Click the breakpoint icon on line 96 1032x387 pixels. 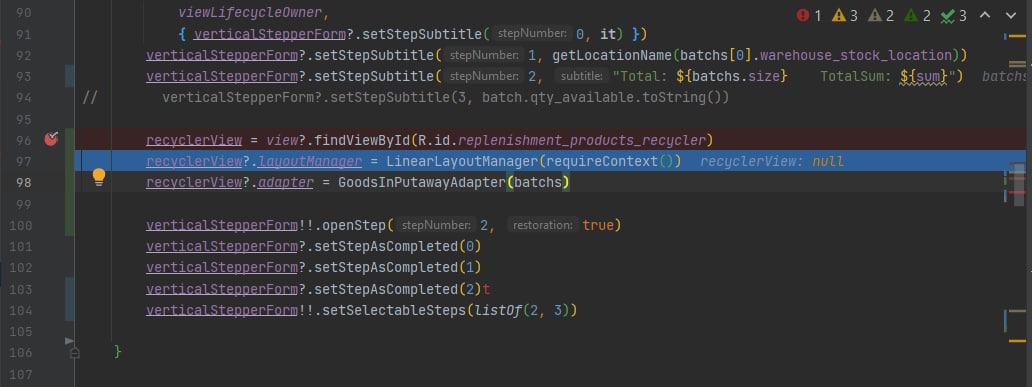coord(51,139)
